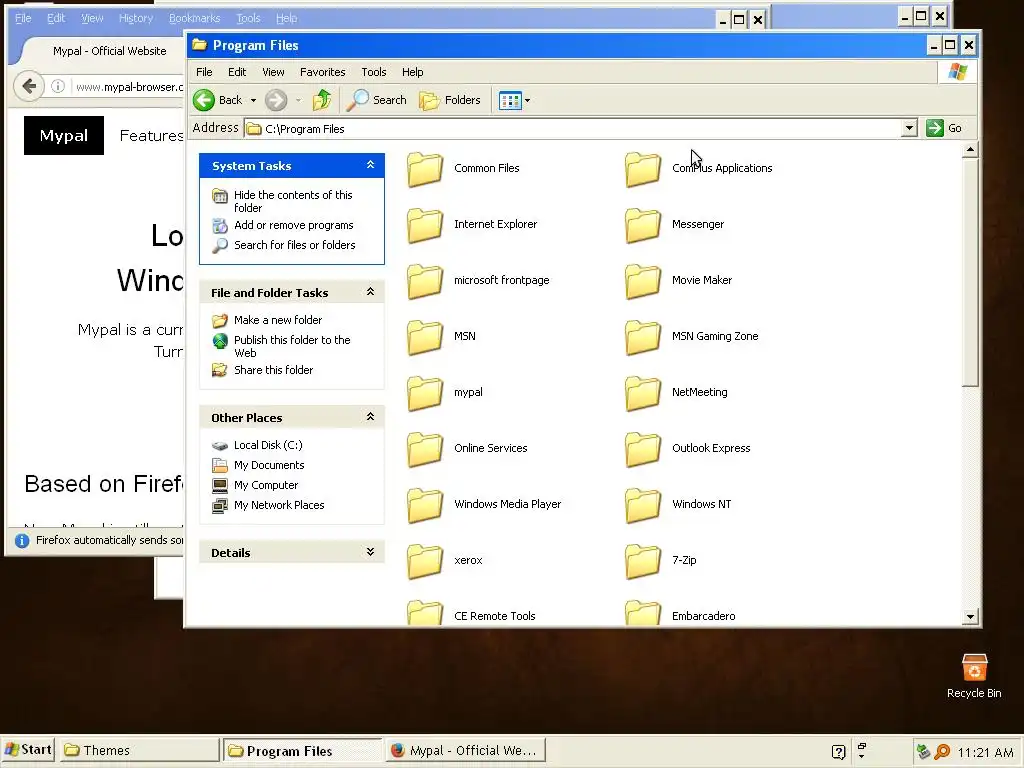Click Add or remove programs link

293,225
